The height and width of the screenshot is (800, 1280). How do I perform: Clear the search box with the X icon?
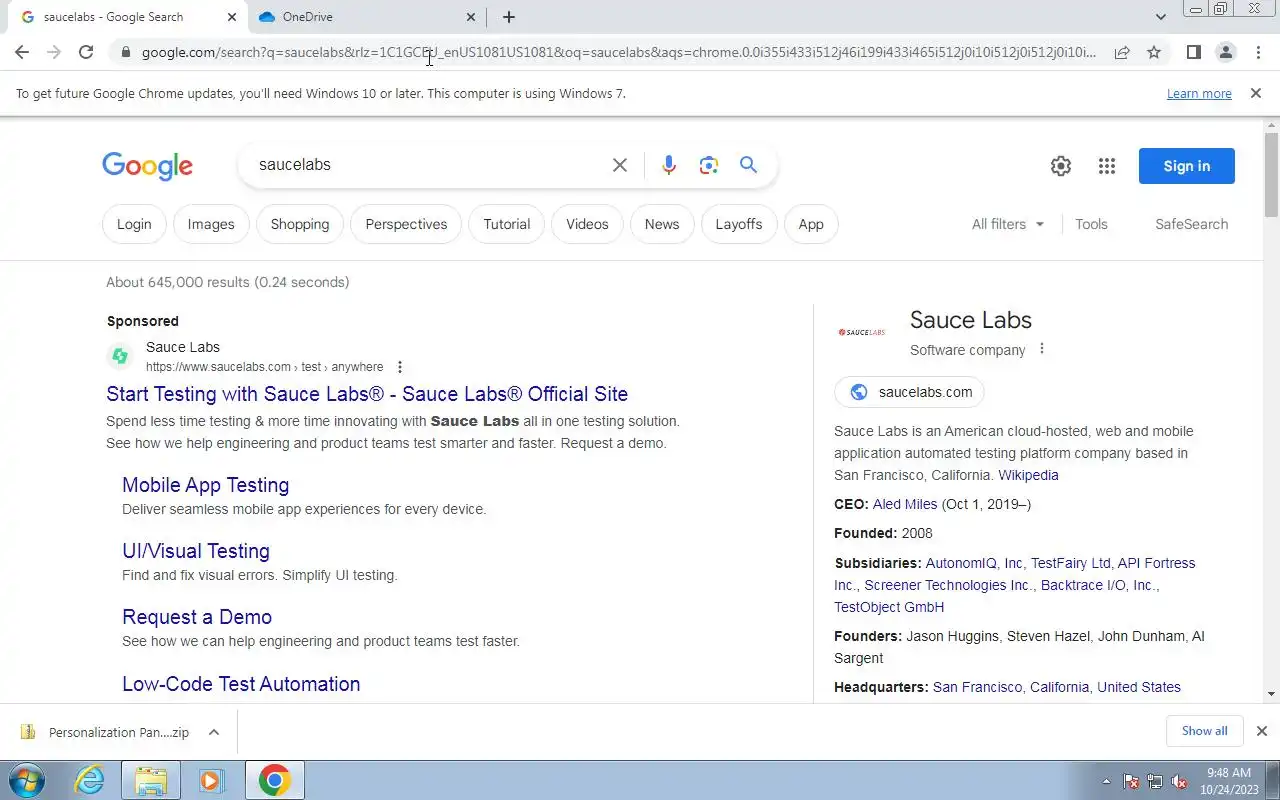click(620, 165)
